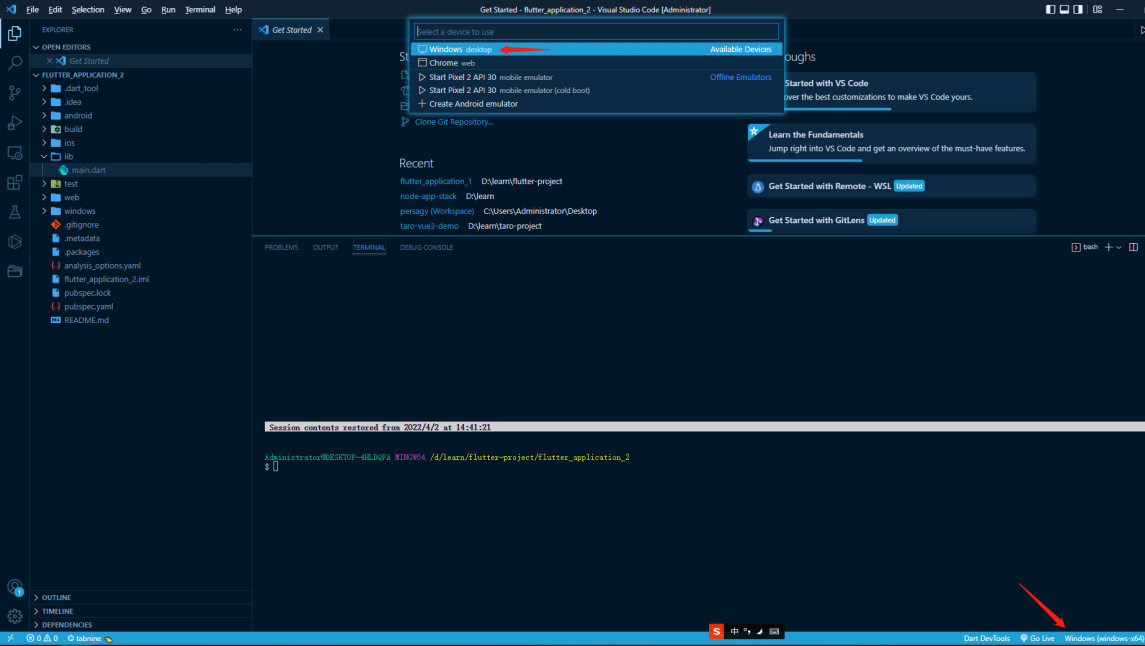1145x646 pixels.
Task: Click tabnine in status bar
Action: point(90,638)
